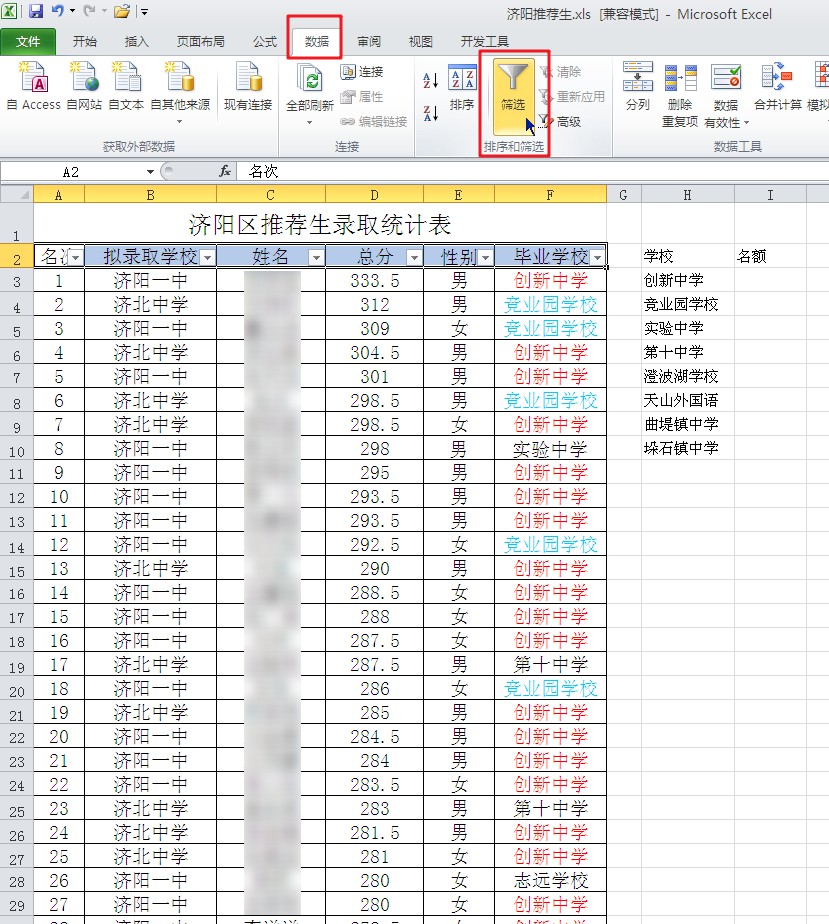
Task: Expand the 数据有效性 dropdown arrow
Action: pos(746,123)
